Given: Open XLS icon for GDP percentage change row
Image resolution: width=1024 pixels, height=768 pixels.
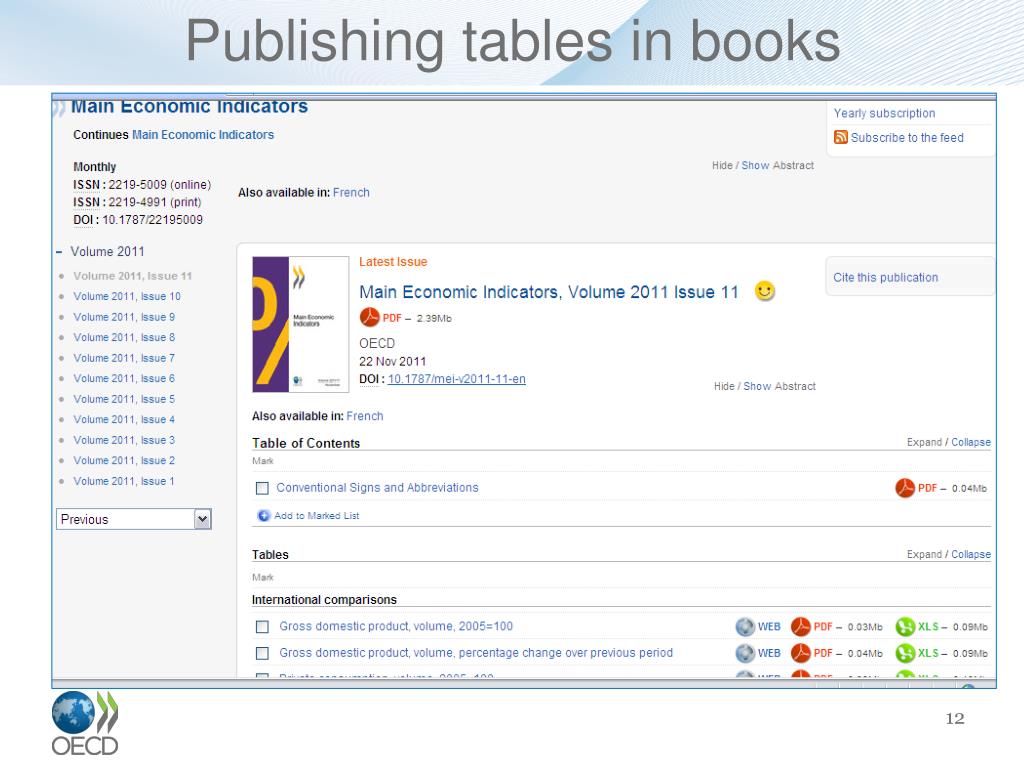Looking at the screenshot, I should pyautogui.click(x=905, y=652).
